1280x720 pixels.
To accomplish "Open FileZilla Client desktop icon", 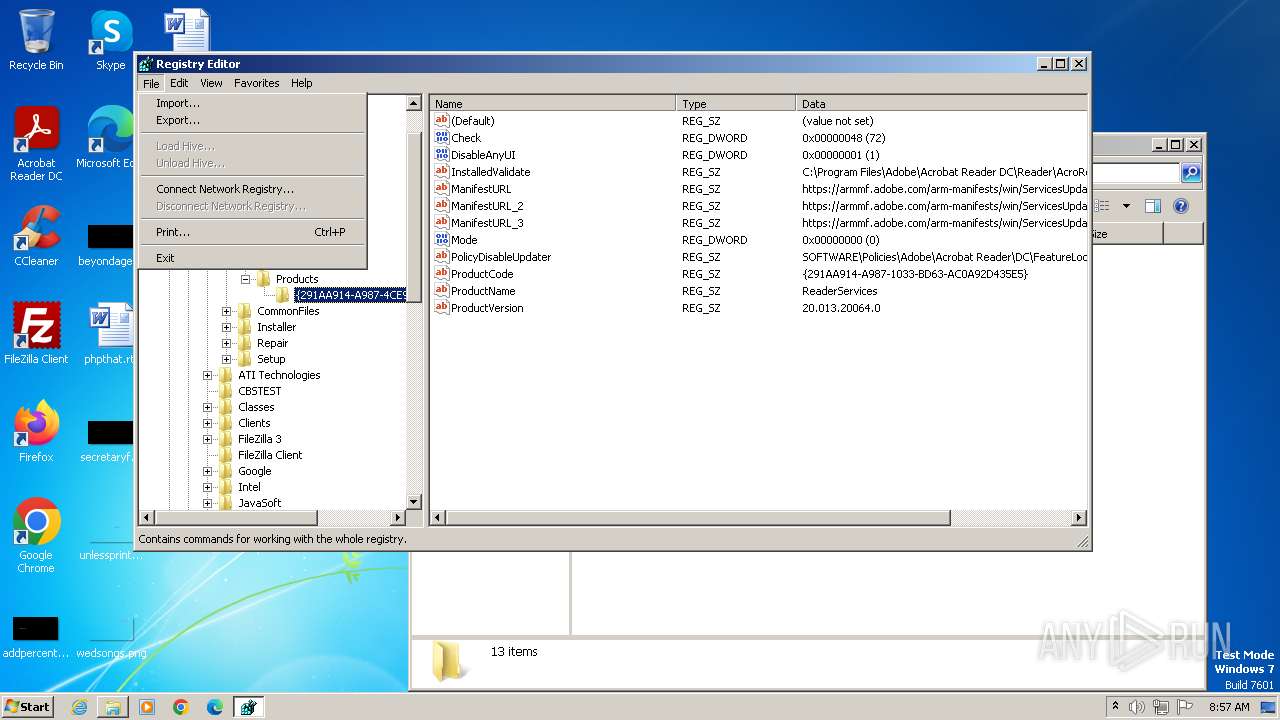I will (x=36, y=333).
